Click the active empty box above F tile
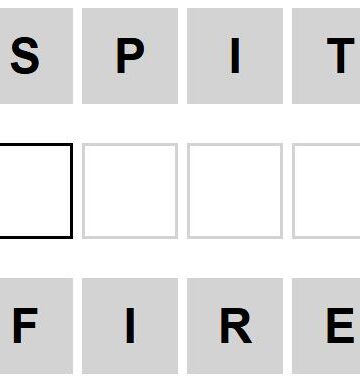Image resolution: width=360 pixels, height=385 pixels. tap(36, 191)
